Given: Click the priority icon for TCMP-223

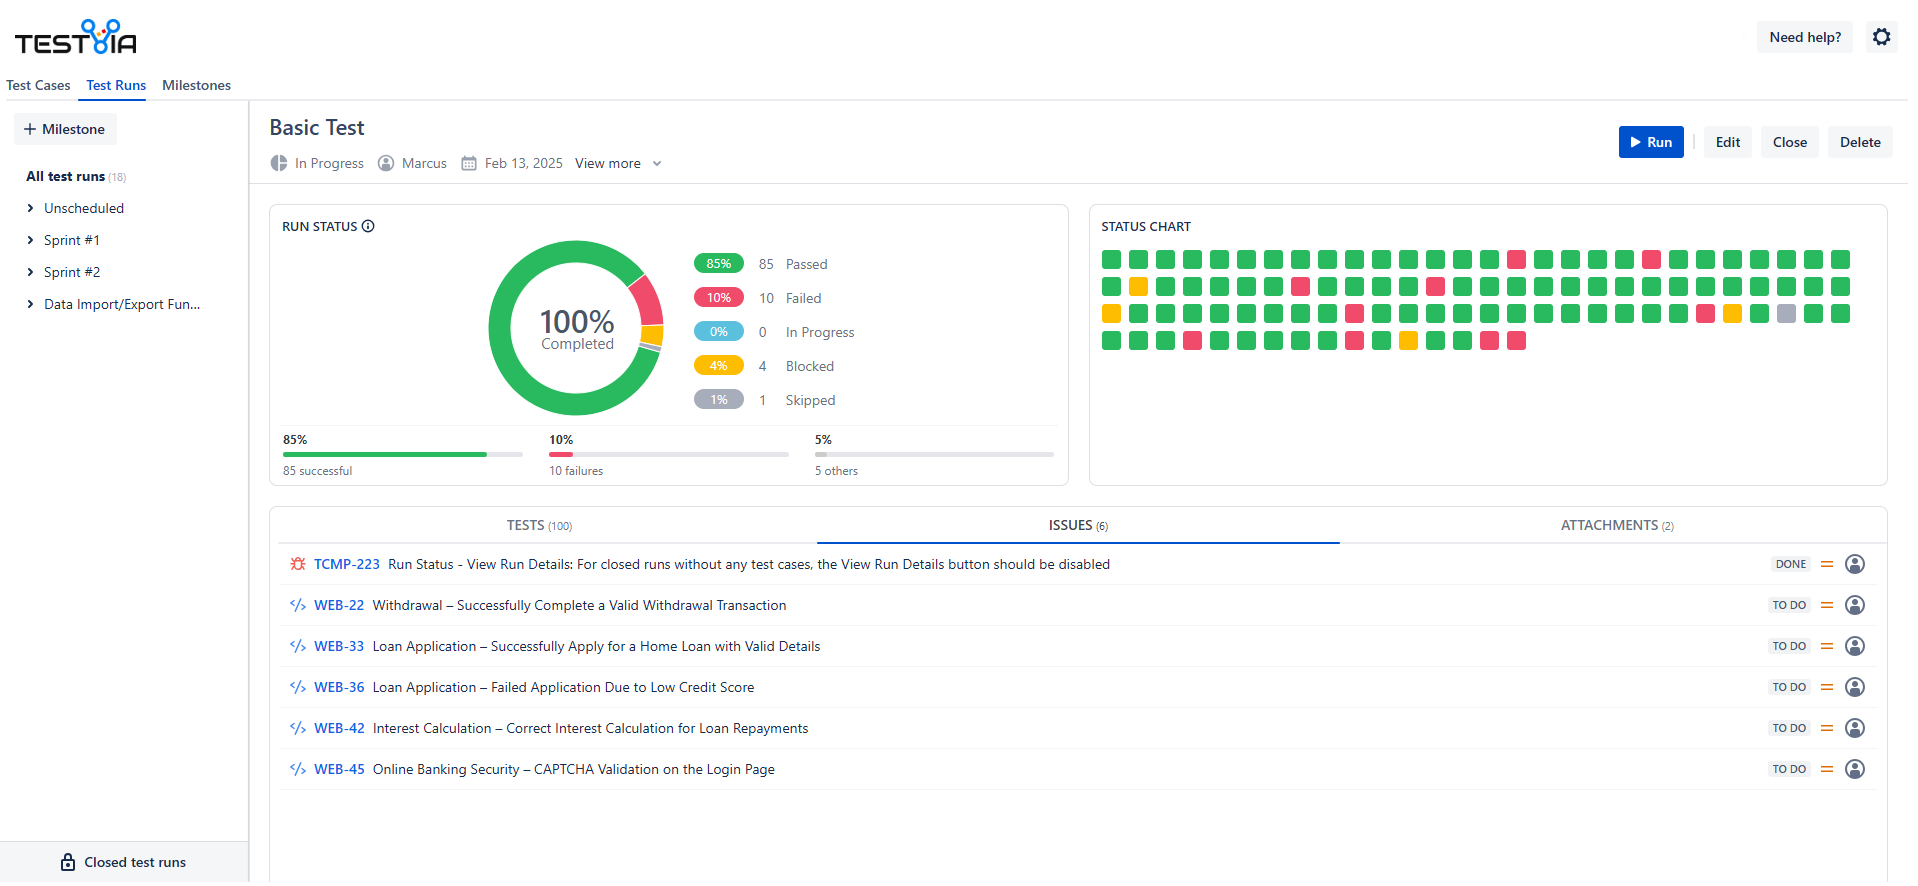Looking at the screenshot, I should tap(1826, 564).
